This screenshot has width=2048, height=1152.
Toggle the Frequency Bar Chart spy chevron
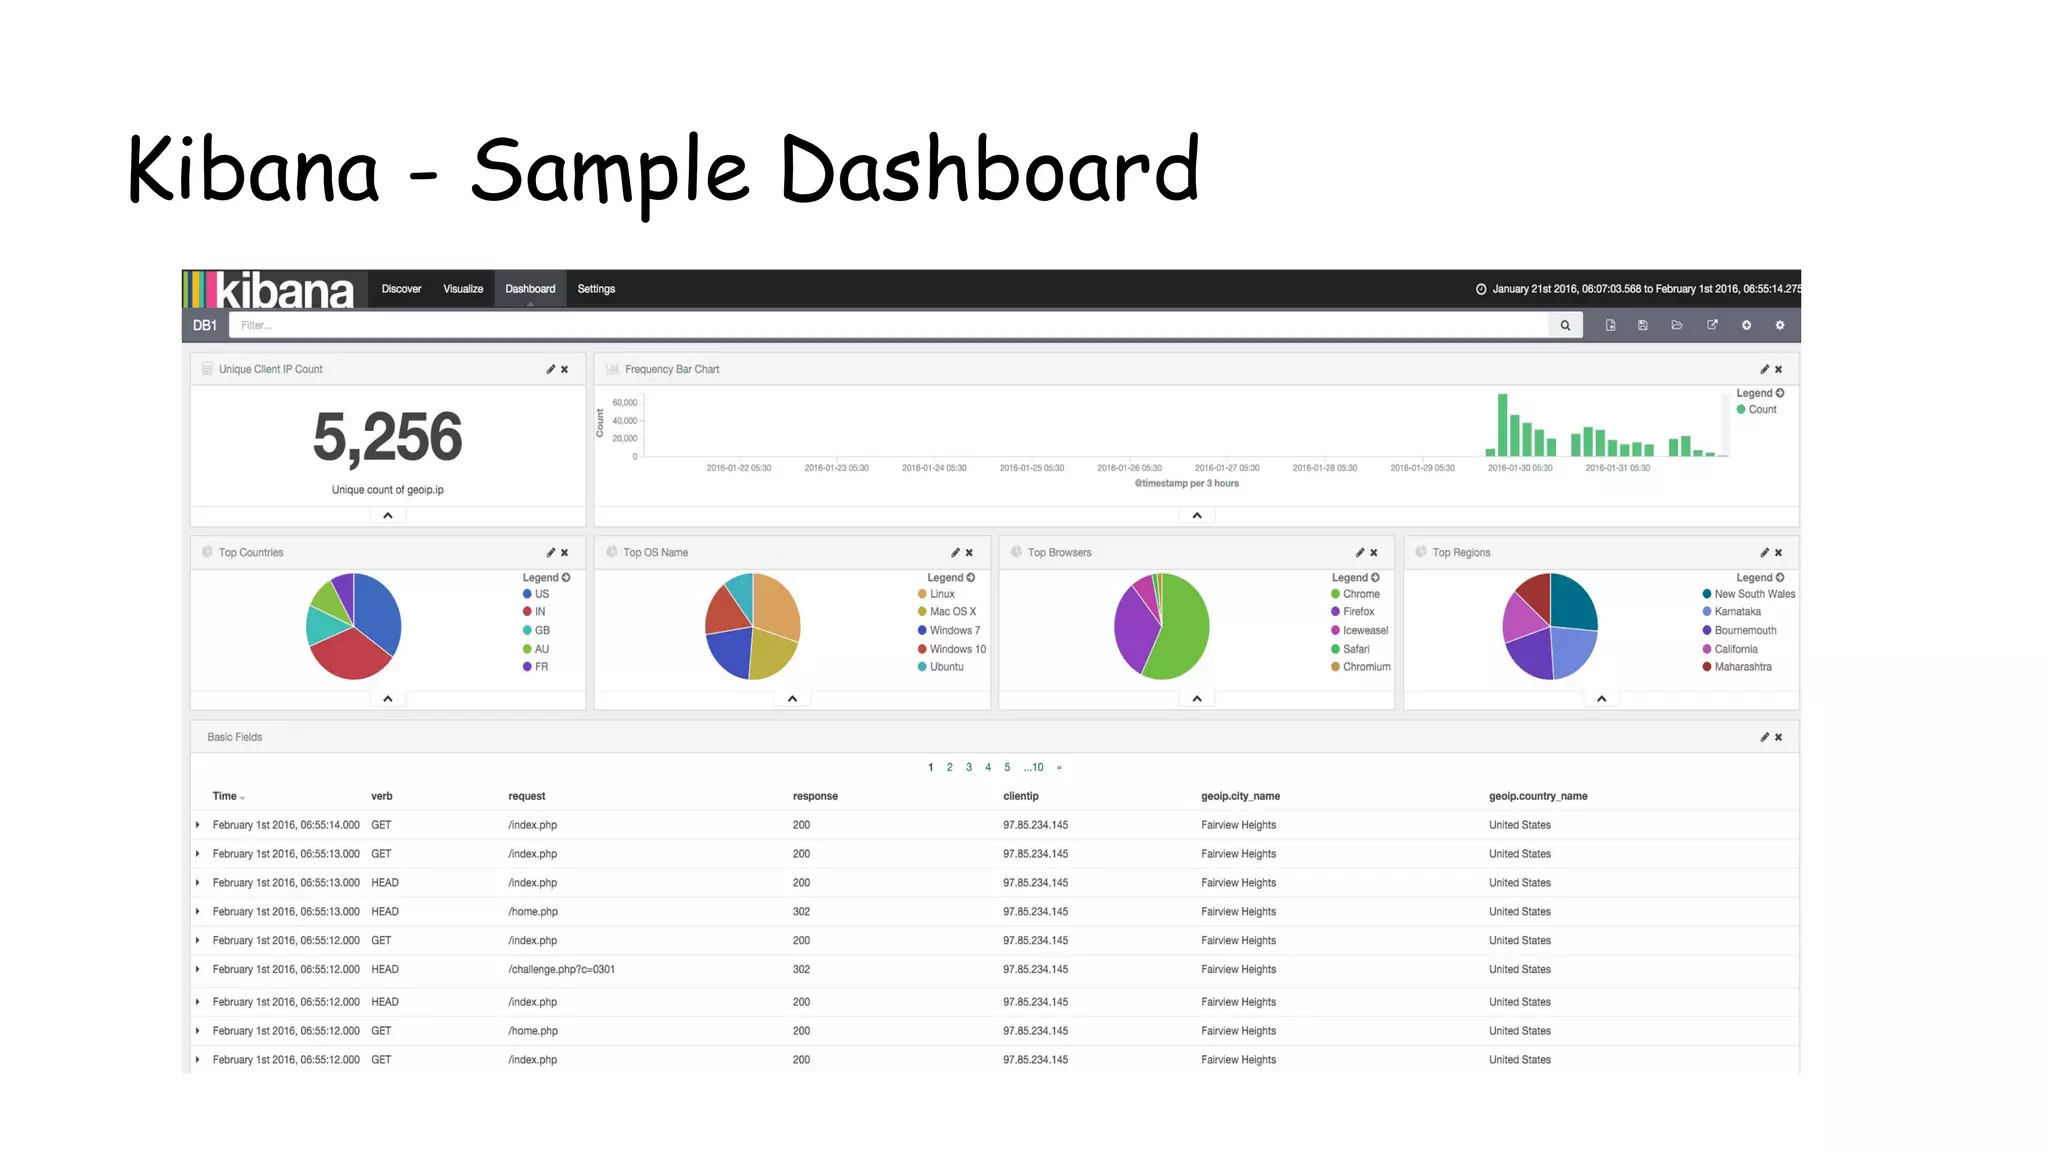1197,516
